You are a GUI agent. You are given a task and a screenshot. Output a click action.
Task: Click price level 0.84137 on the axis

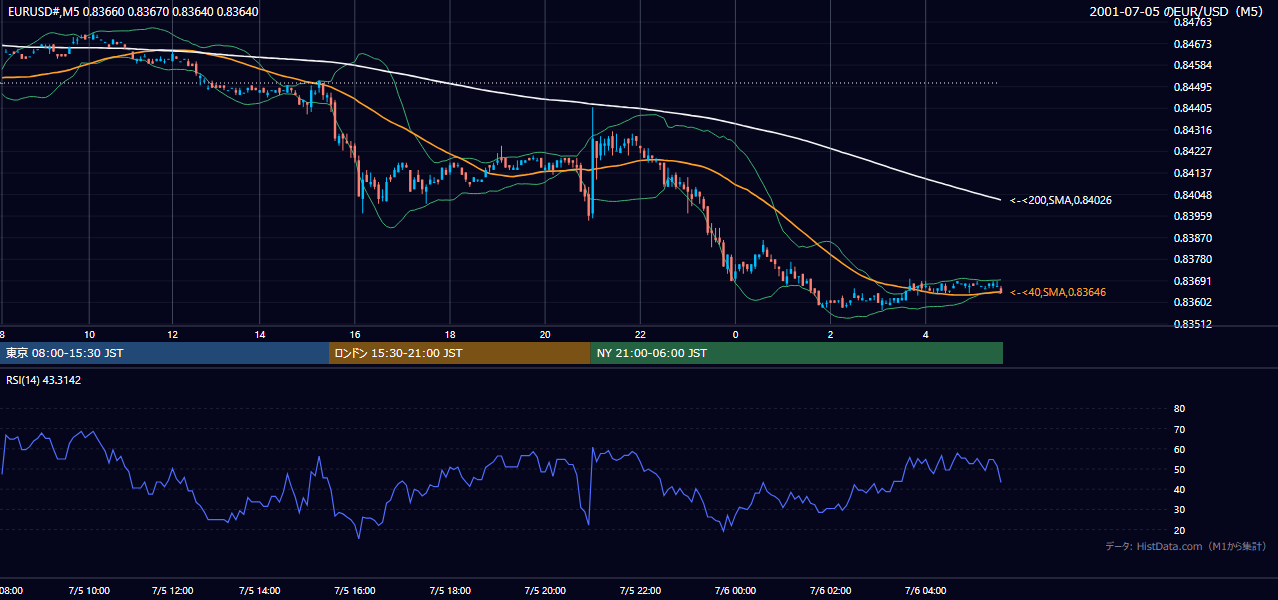pyautogui.click(x=1192, y=173)
